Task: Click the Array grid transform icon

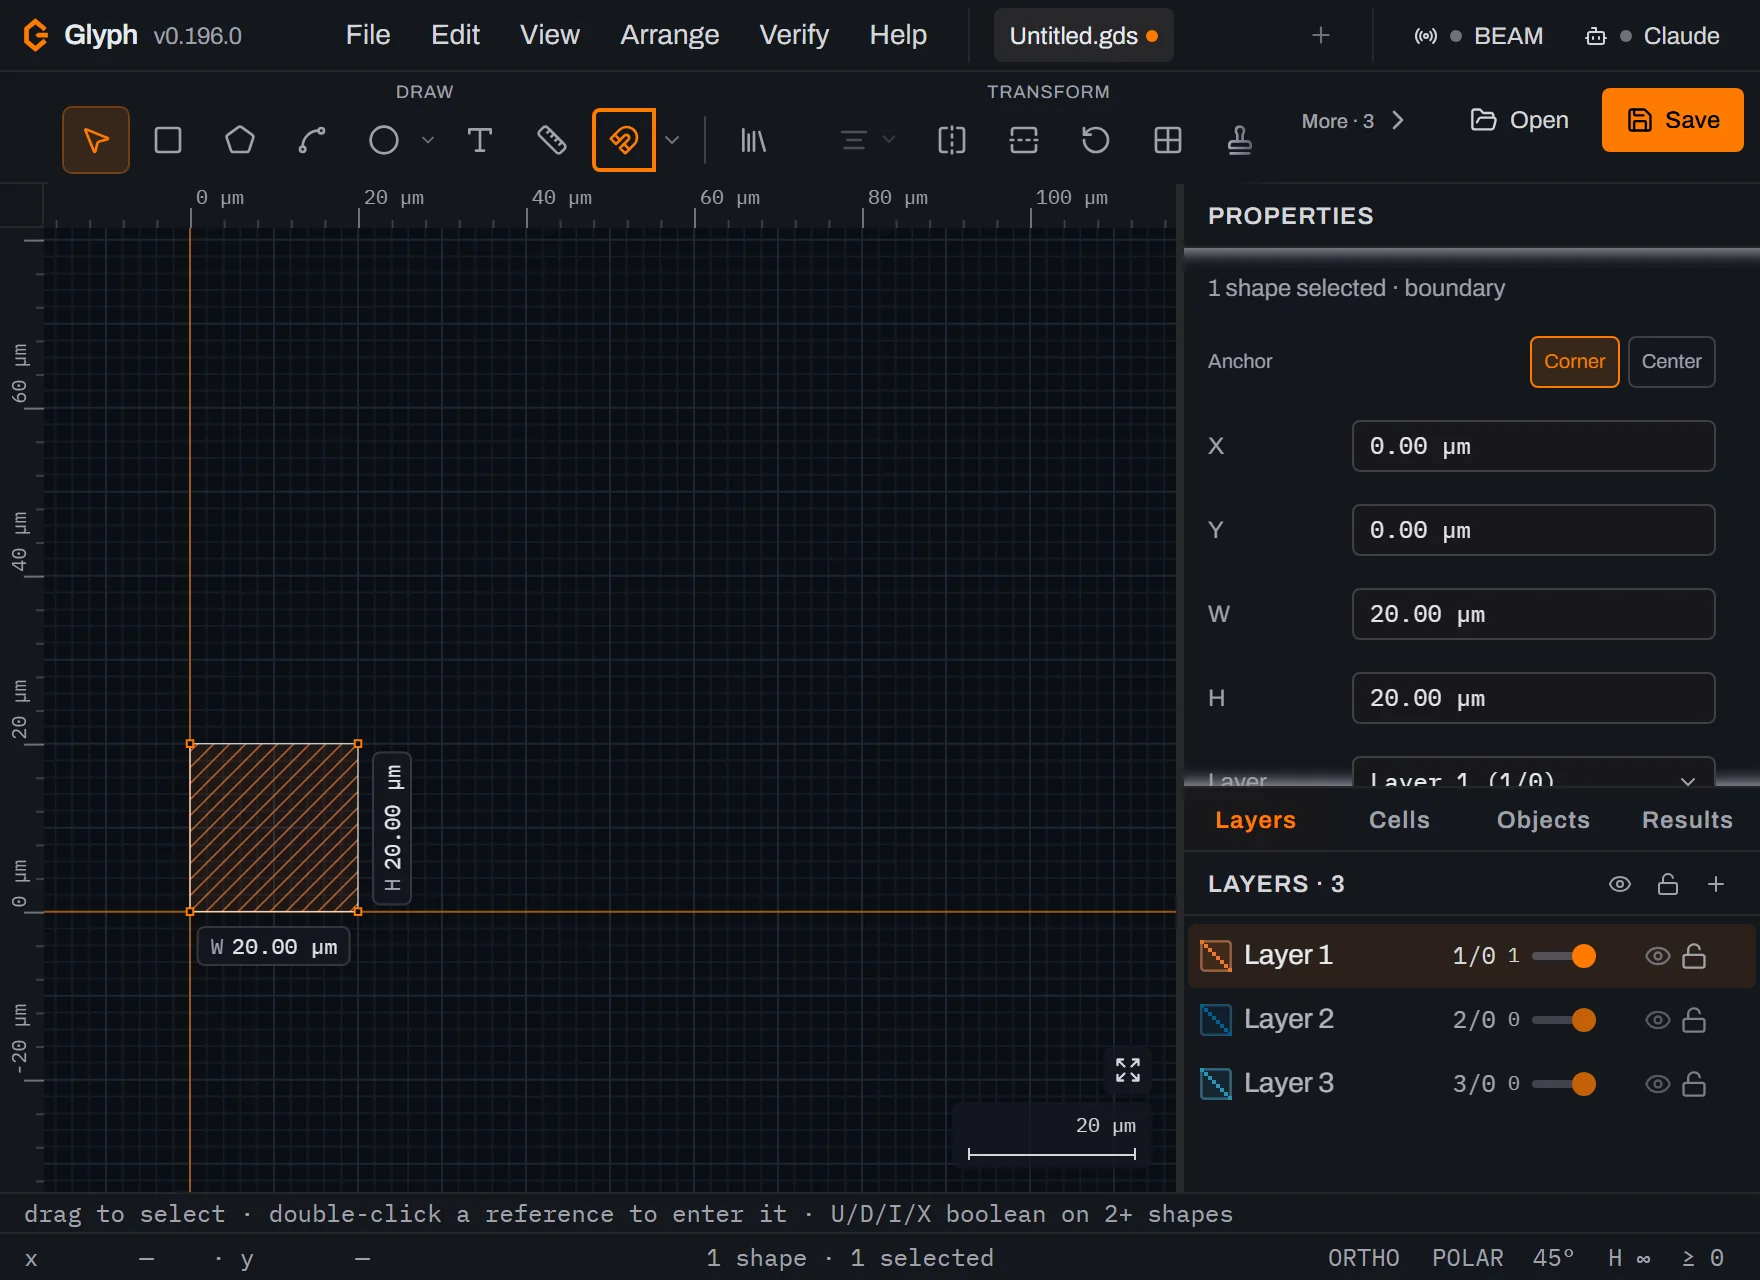Action: (1168, 140)
